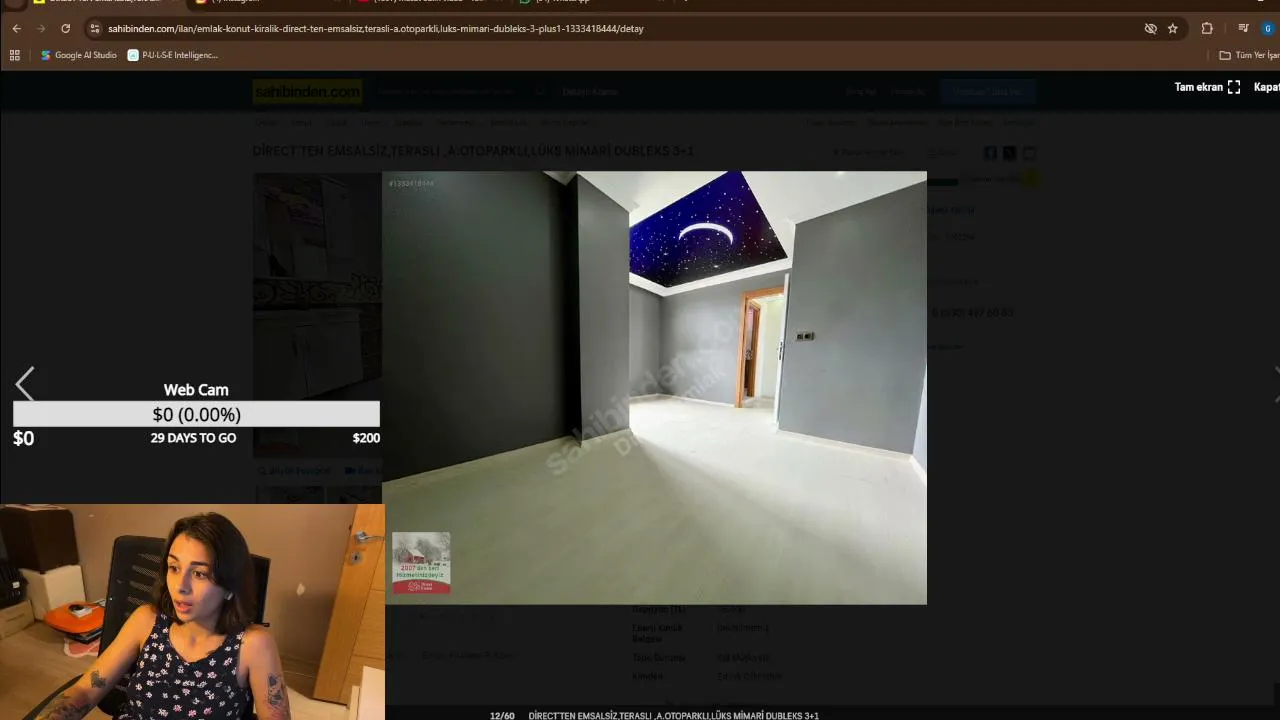Open the site information icon in address bar
Screen dimensions: 1280x720
(95, 29)
